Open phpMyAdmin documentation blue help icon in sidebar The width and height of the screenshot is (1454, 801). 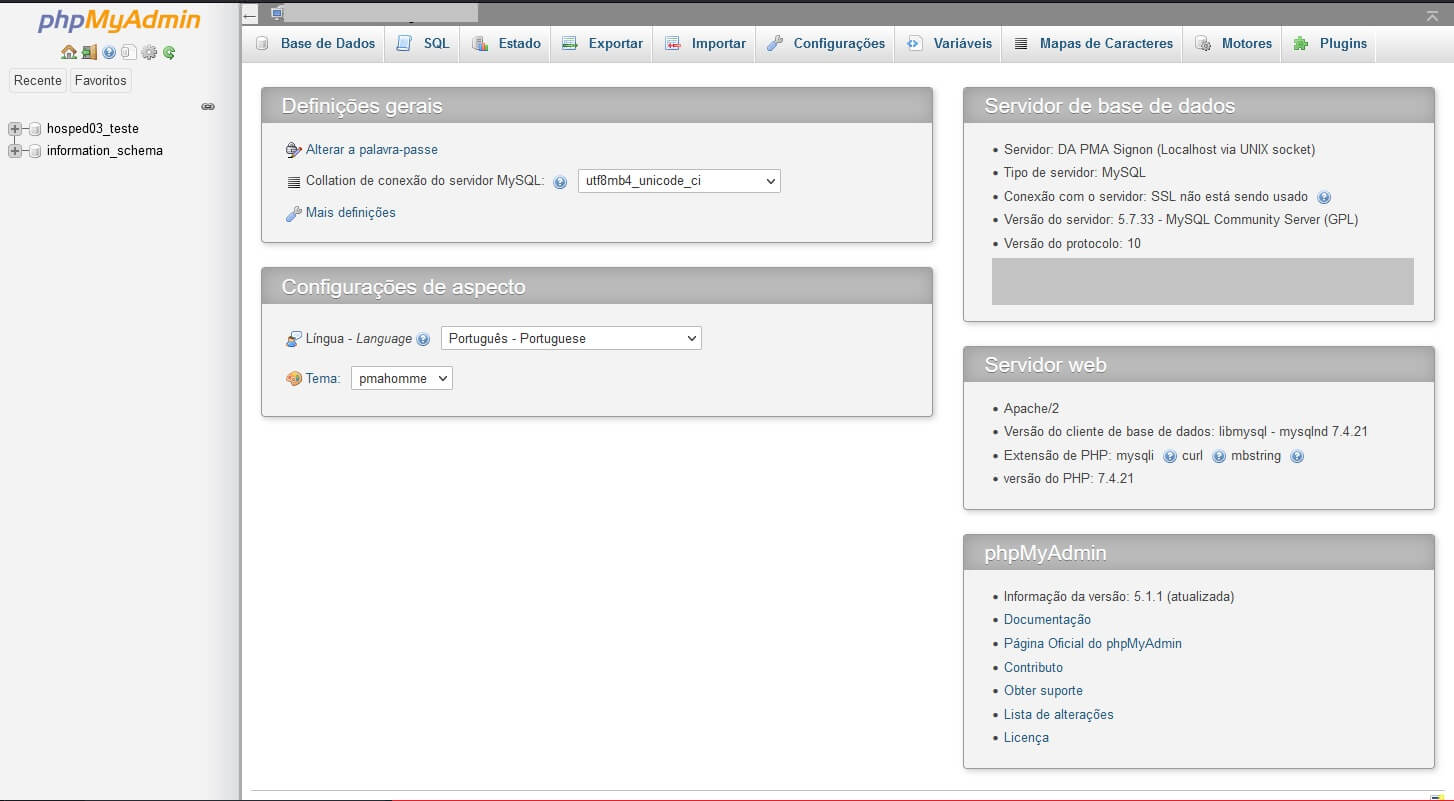(109, 52)
